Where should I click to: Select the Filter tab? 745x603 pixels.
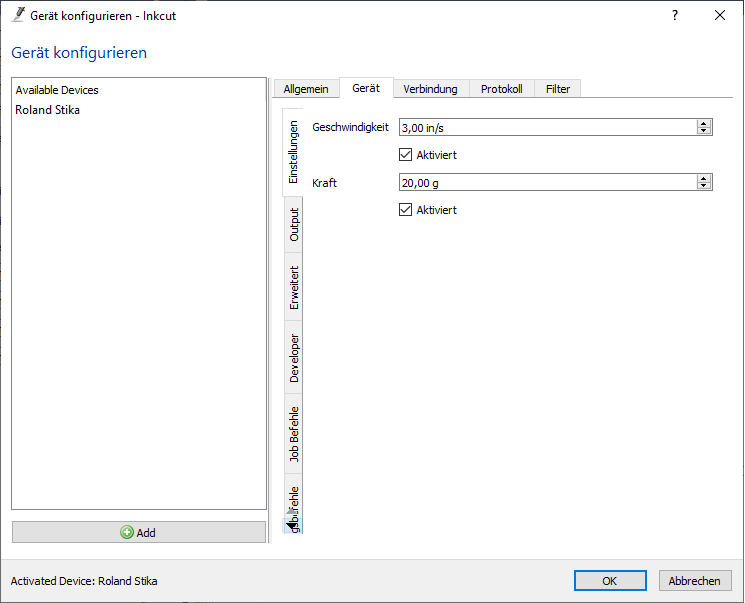(x=558, y=89)
